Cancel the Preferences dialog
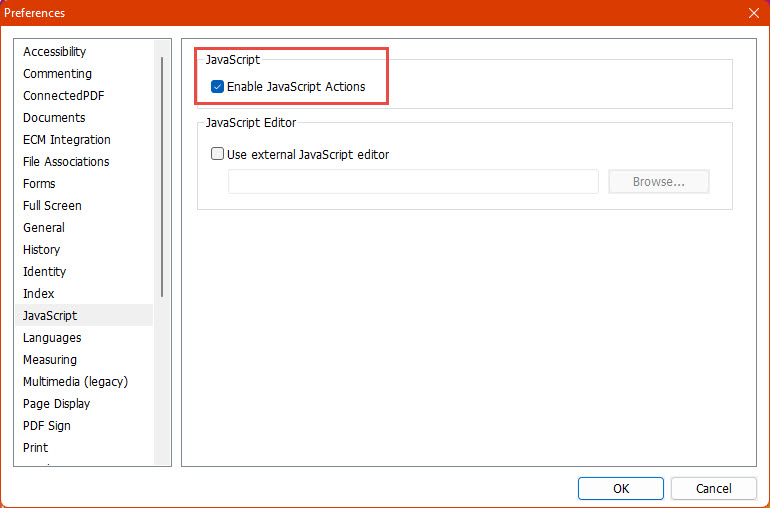The image size is (770, 508). tap(714, 488)
